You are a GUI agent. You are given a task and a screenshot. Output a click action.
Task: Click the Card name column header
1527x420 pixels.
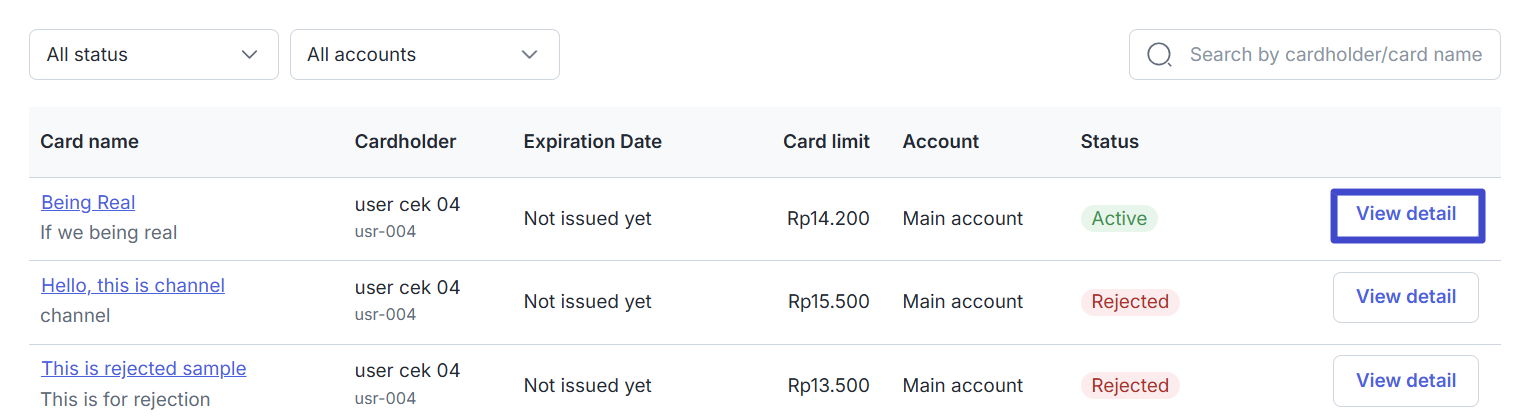click(x=89, y=142)
